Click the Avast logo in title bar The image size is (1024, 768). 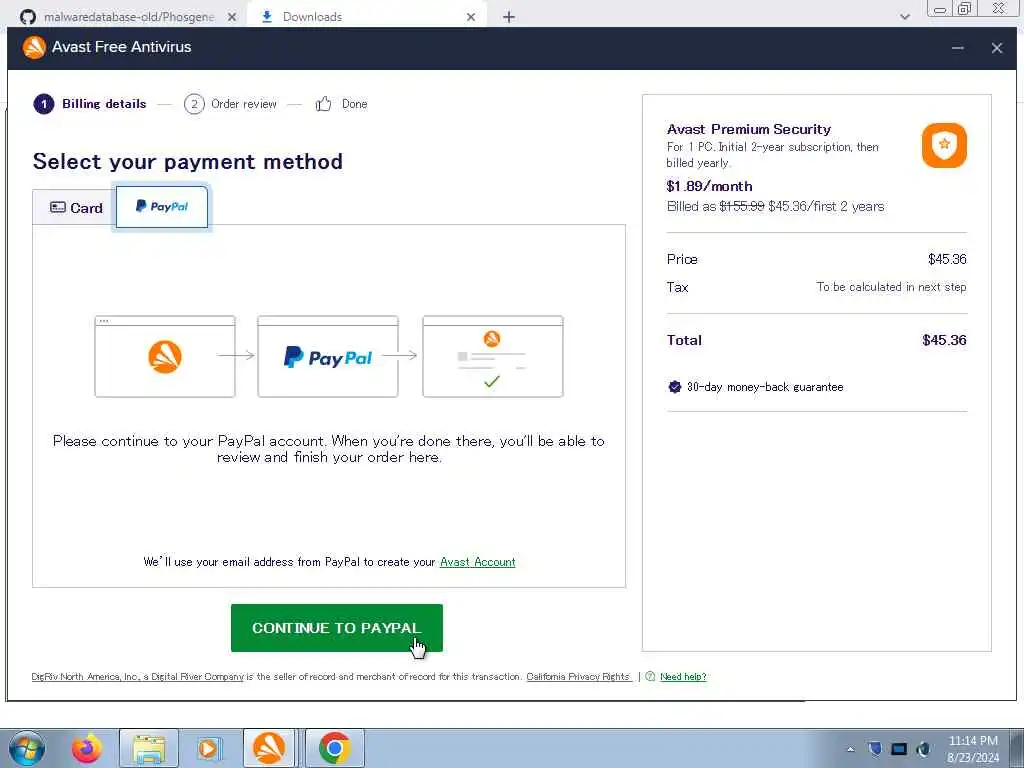[x=34, y=47]
